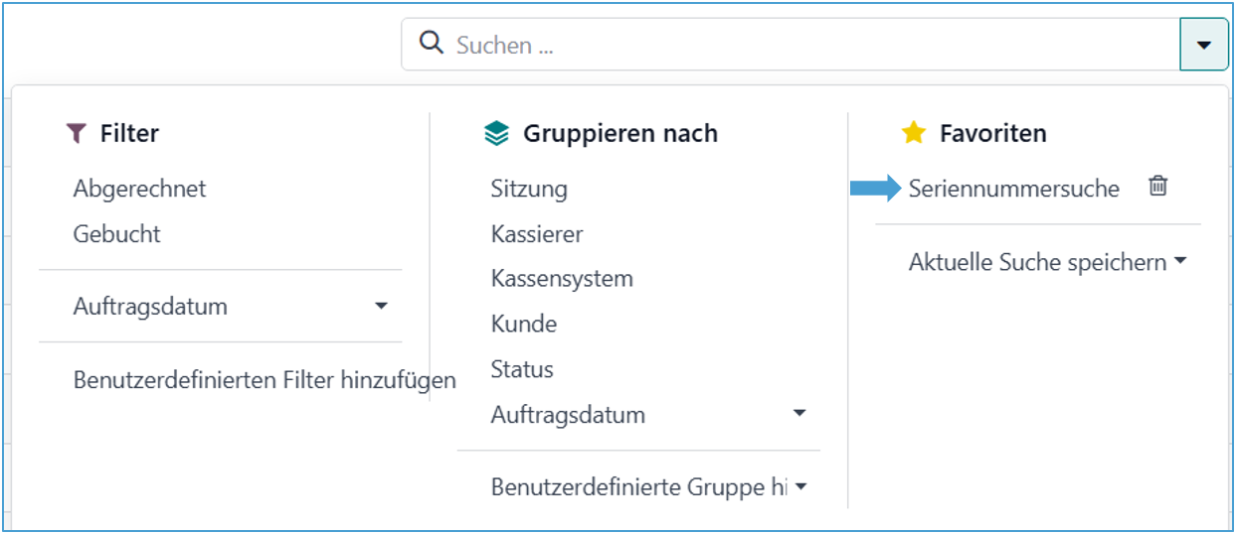Click the magnifying glass search icon
This screenshot has height=534, width=1236.
click(431, 44)
